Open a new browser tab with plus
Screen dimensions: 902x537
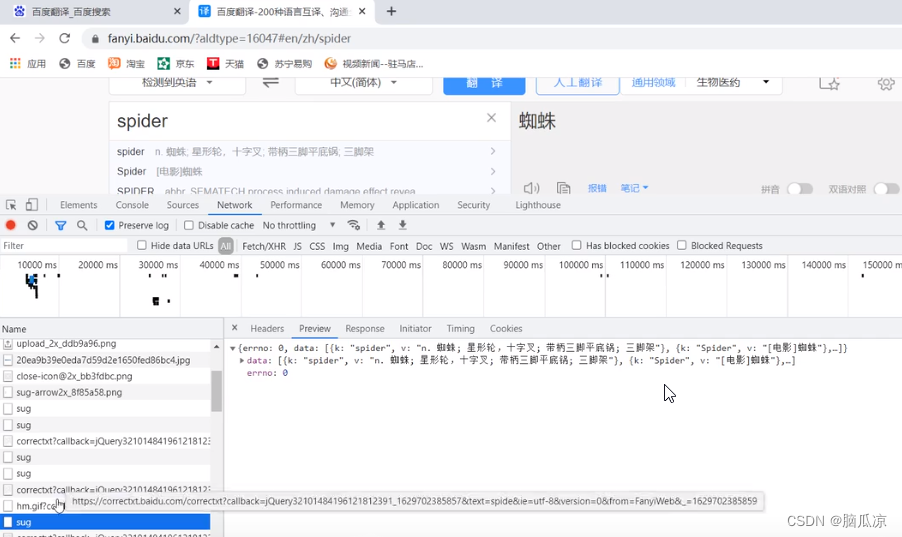[x=391, y=11]
